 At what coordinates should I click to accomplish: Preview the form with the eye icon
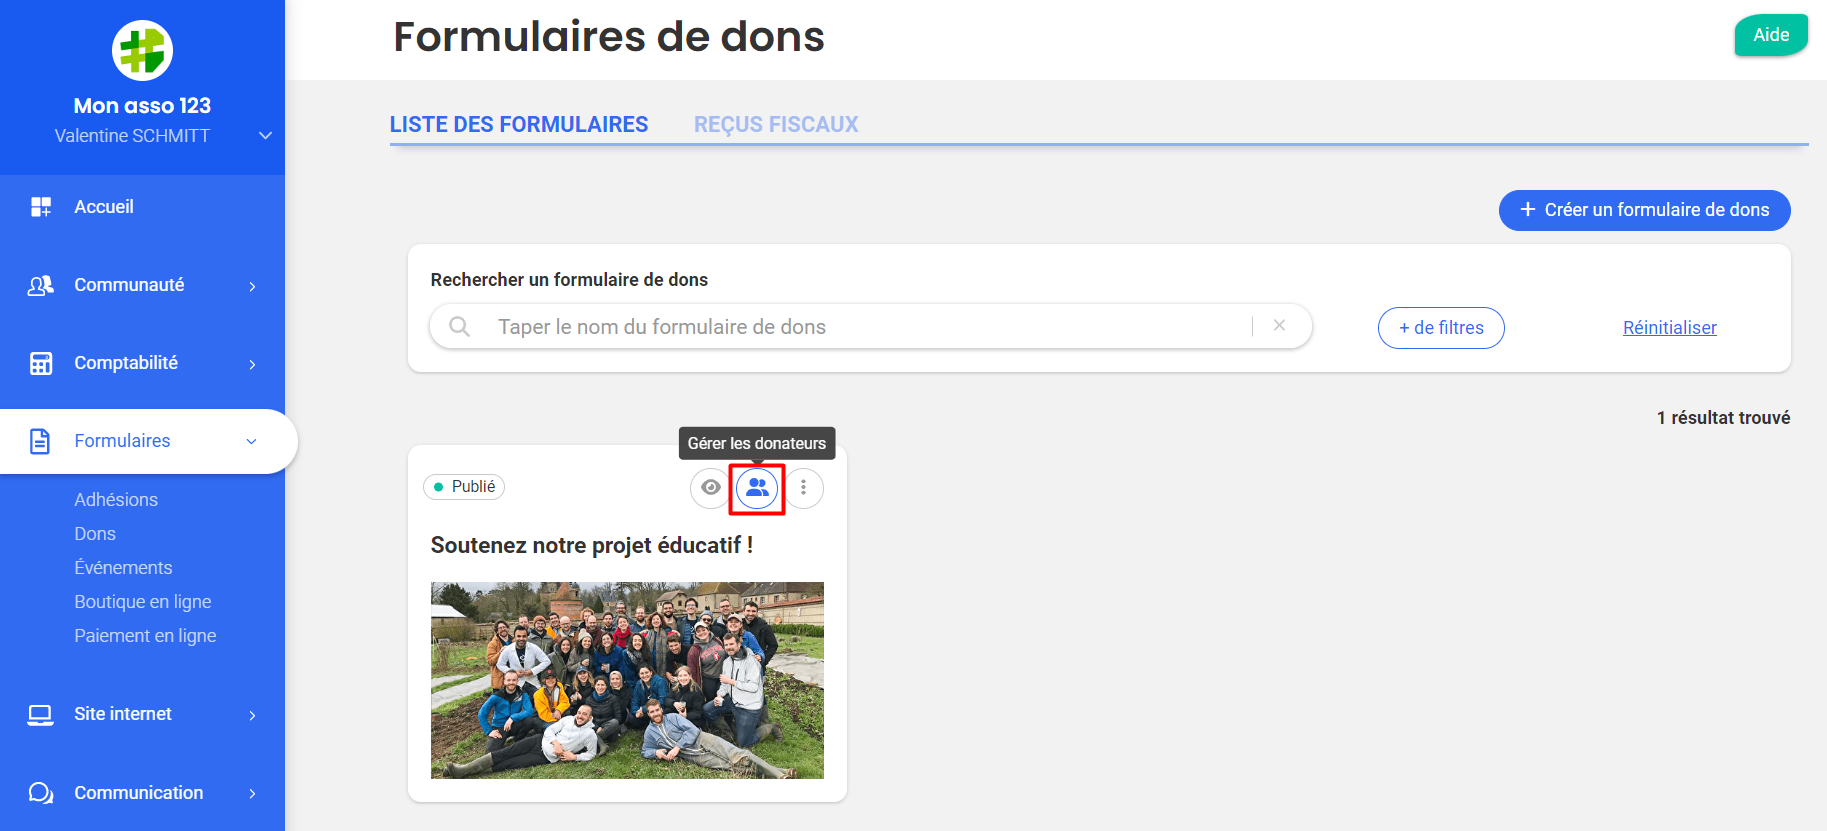click(710, 488)
